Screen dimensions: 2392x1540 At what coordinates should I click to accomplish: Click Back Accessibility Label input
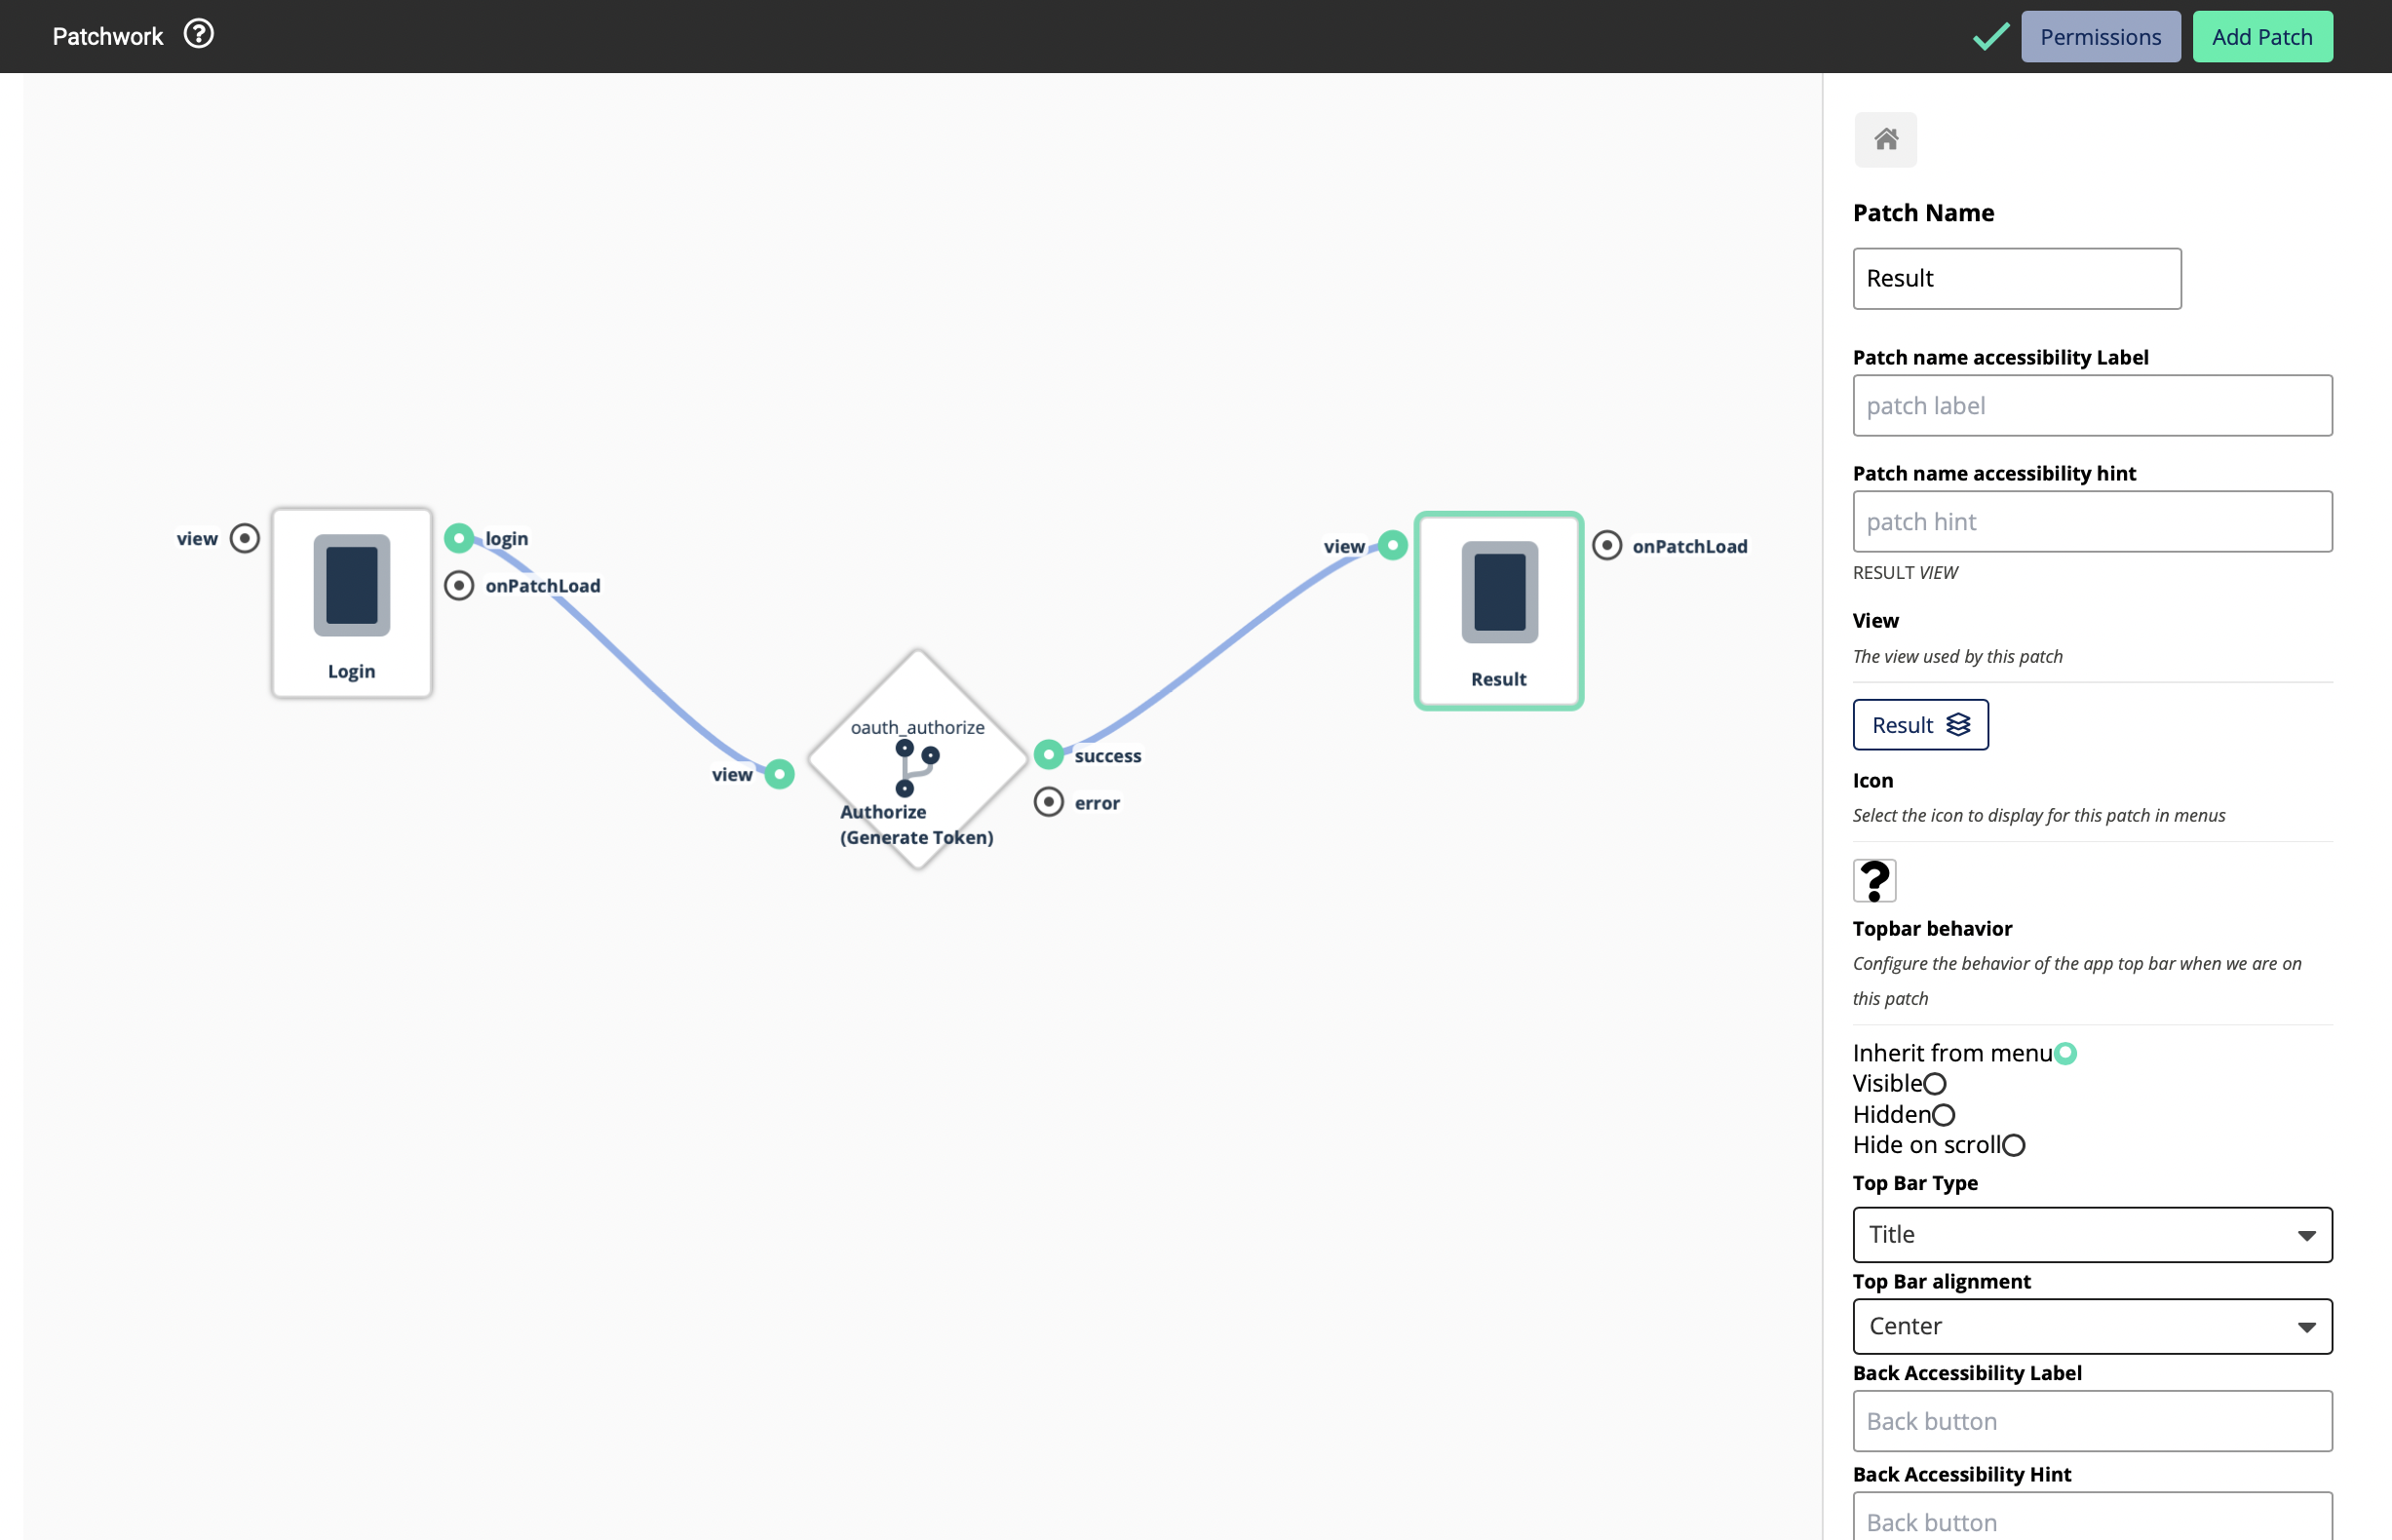(2091, 1420)
